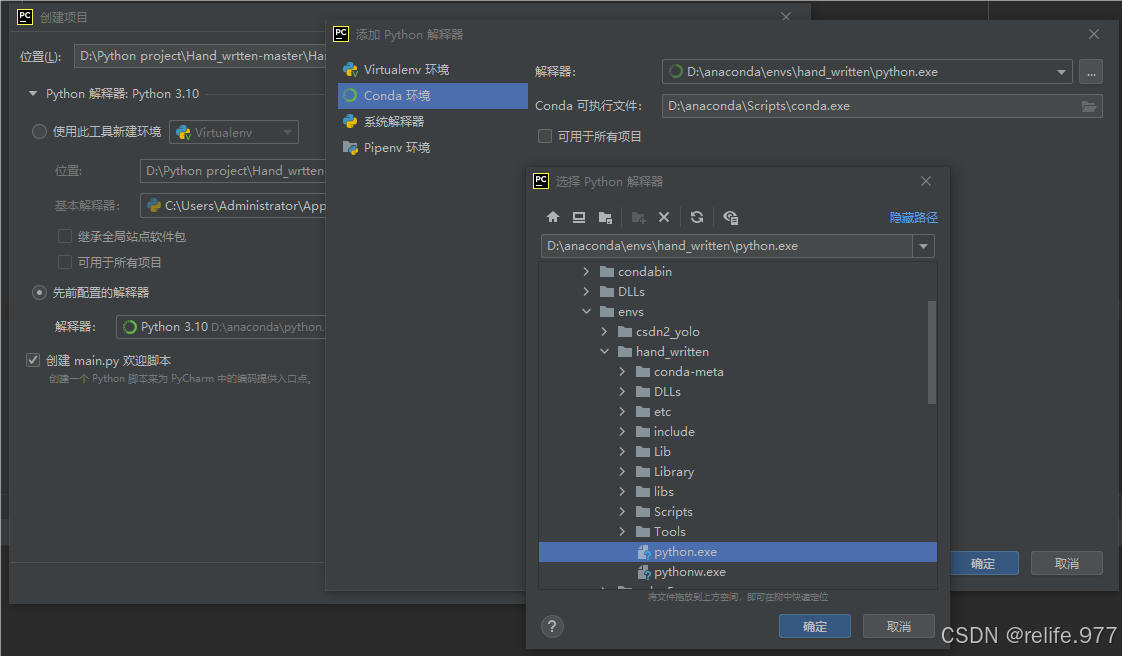Select Virtualenv 环境 in the sidebar
This screenshot has width=1122, height=656.
click(x=432, y=70)
